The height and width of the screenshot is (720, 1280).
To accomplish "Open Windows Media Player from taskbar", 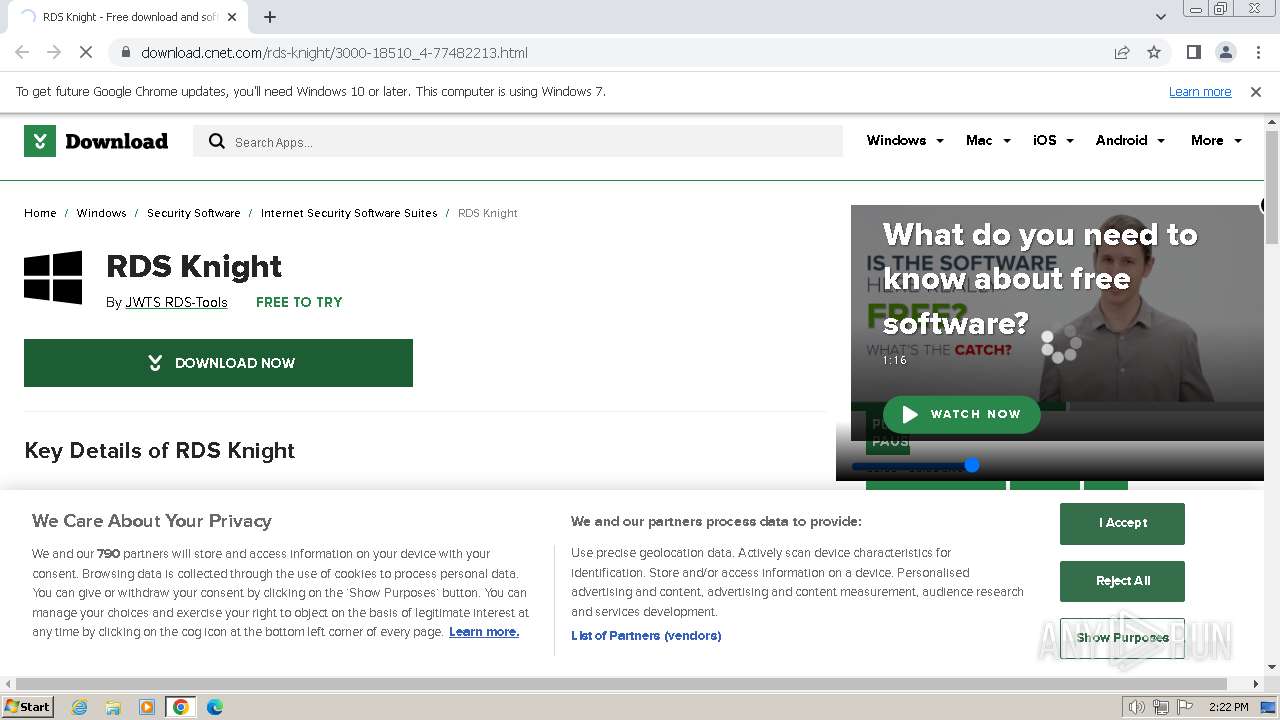I will 147,707.
